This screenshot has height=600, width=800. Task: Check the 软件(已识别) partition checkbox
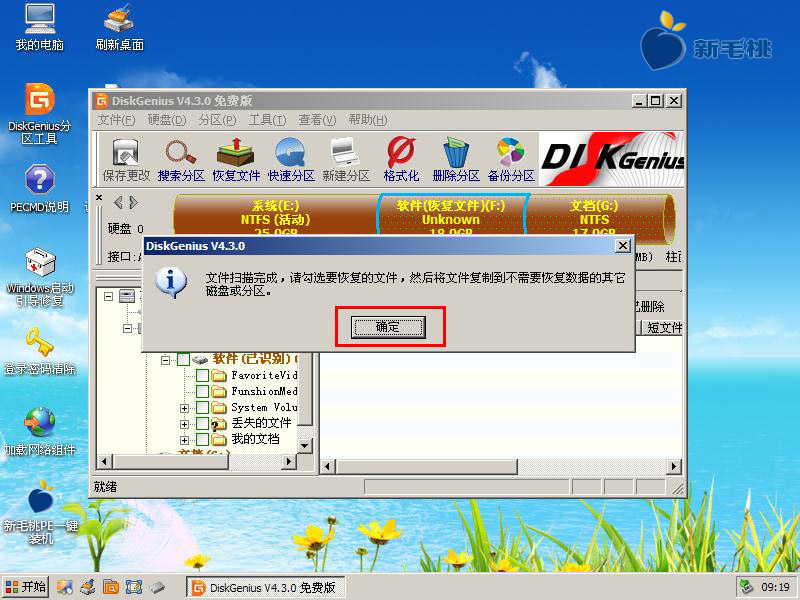click(x=183, y=360)
